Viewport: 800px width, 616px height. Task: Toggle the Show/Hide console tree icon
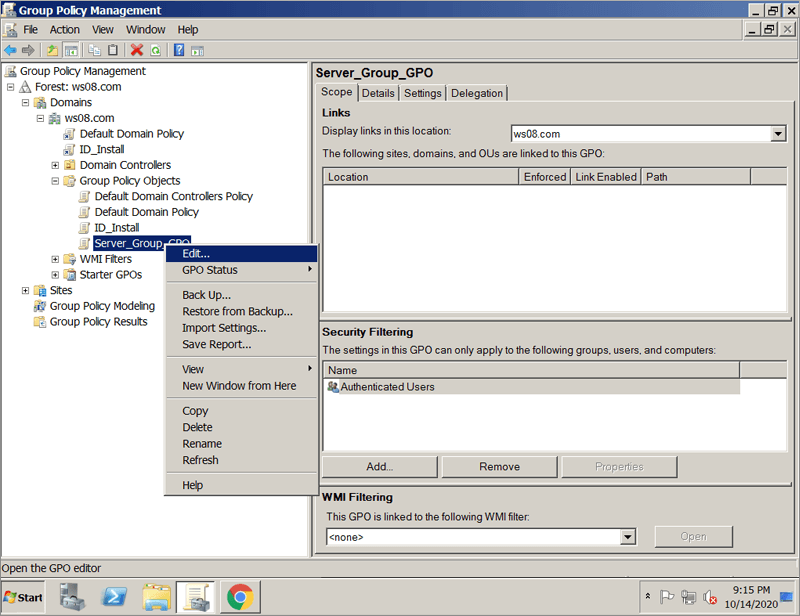click(71, 50)
